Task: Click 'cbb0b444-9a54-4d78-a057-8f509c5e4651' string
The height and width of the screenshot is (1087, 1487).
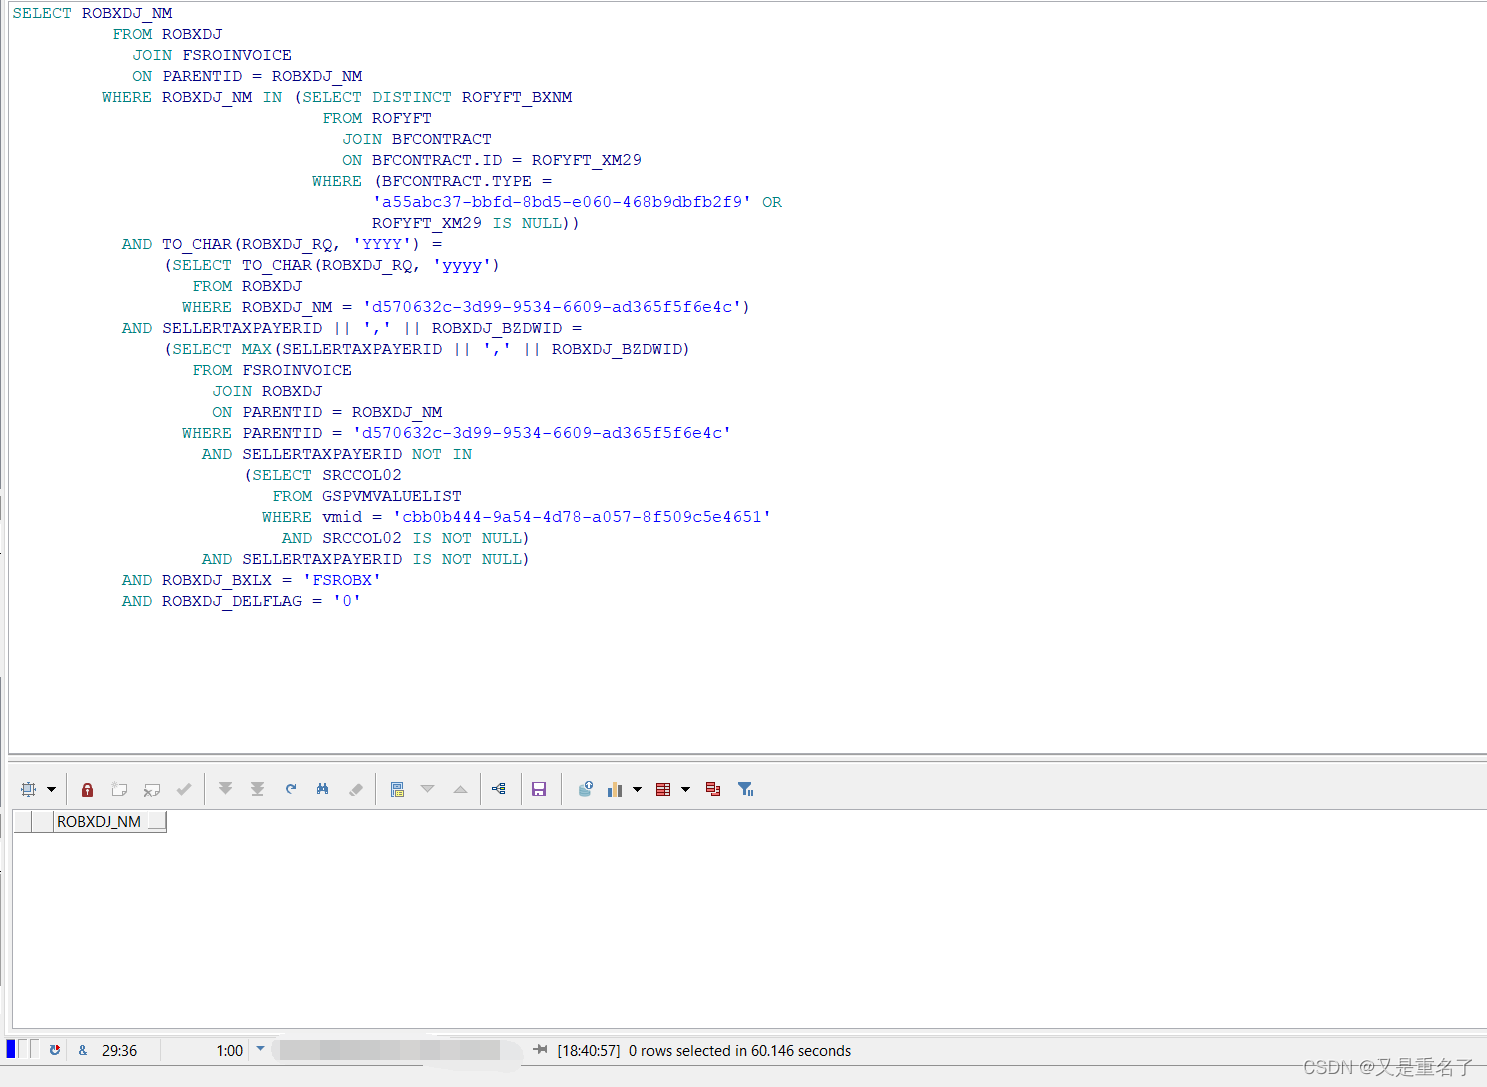Action: (582, 517)
